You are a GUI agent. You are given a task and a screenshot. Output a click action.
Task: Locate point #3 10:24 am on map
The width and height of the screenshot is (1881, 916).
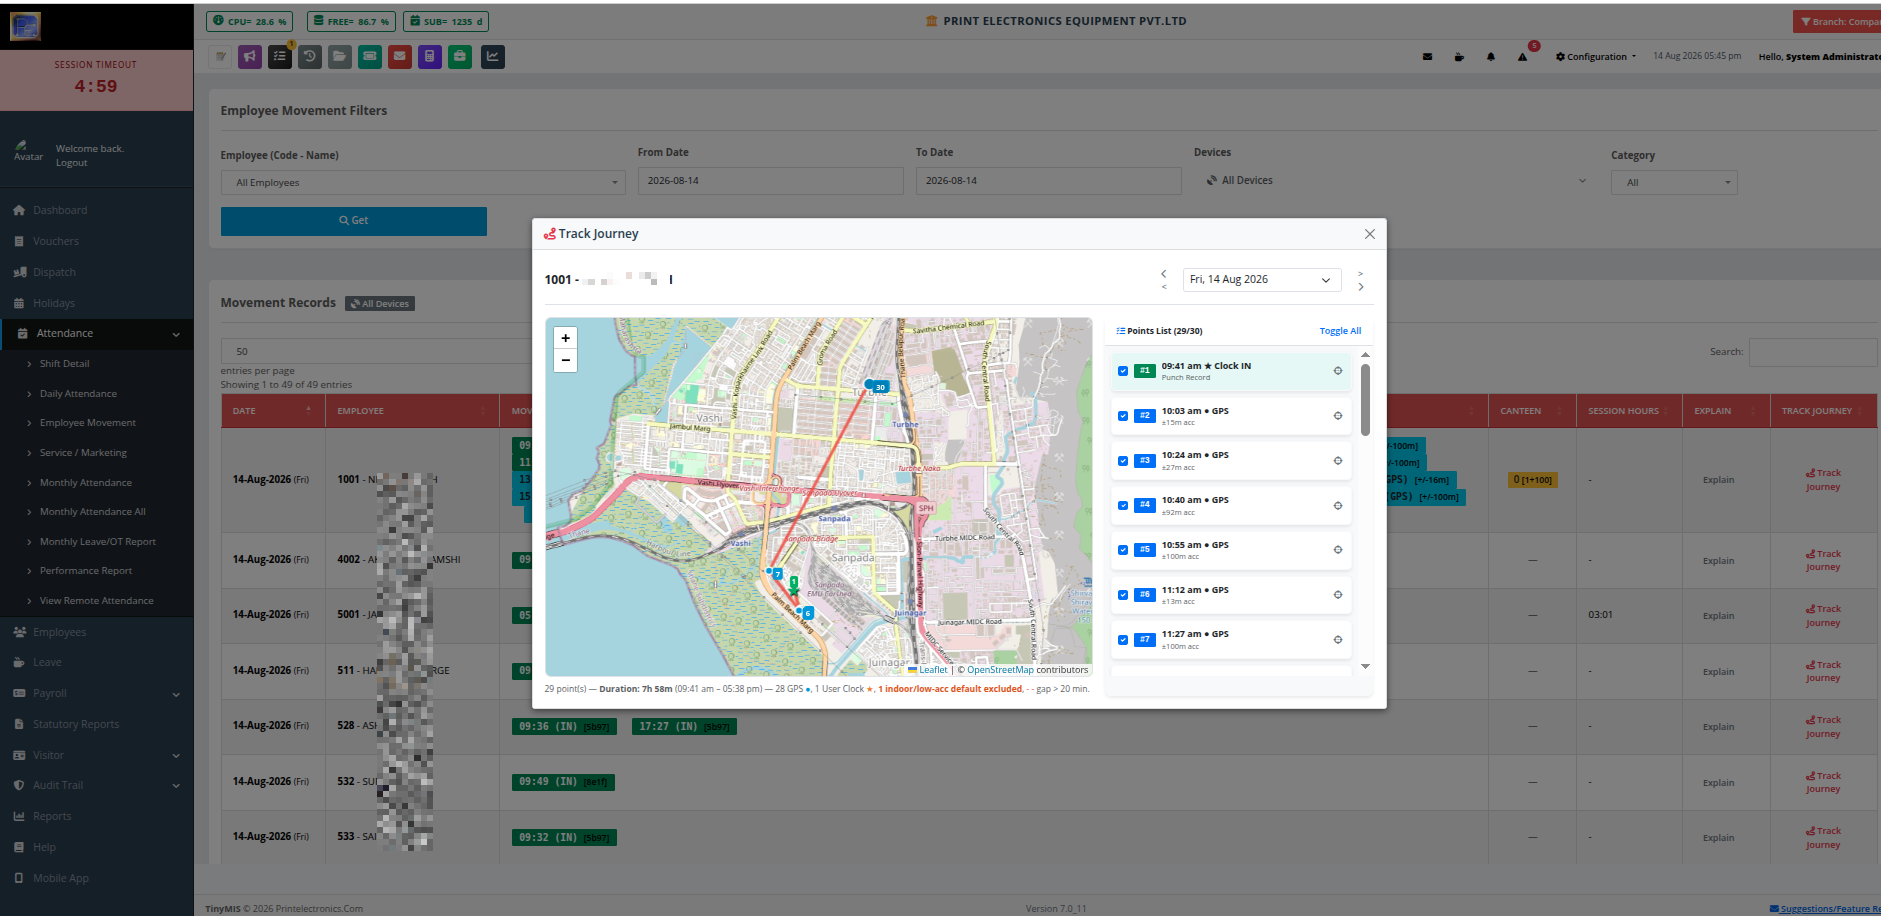tap(1337, 461)
